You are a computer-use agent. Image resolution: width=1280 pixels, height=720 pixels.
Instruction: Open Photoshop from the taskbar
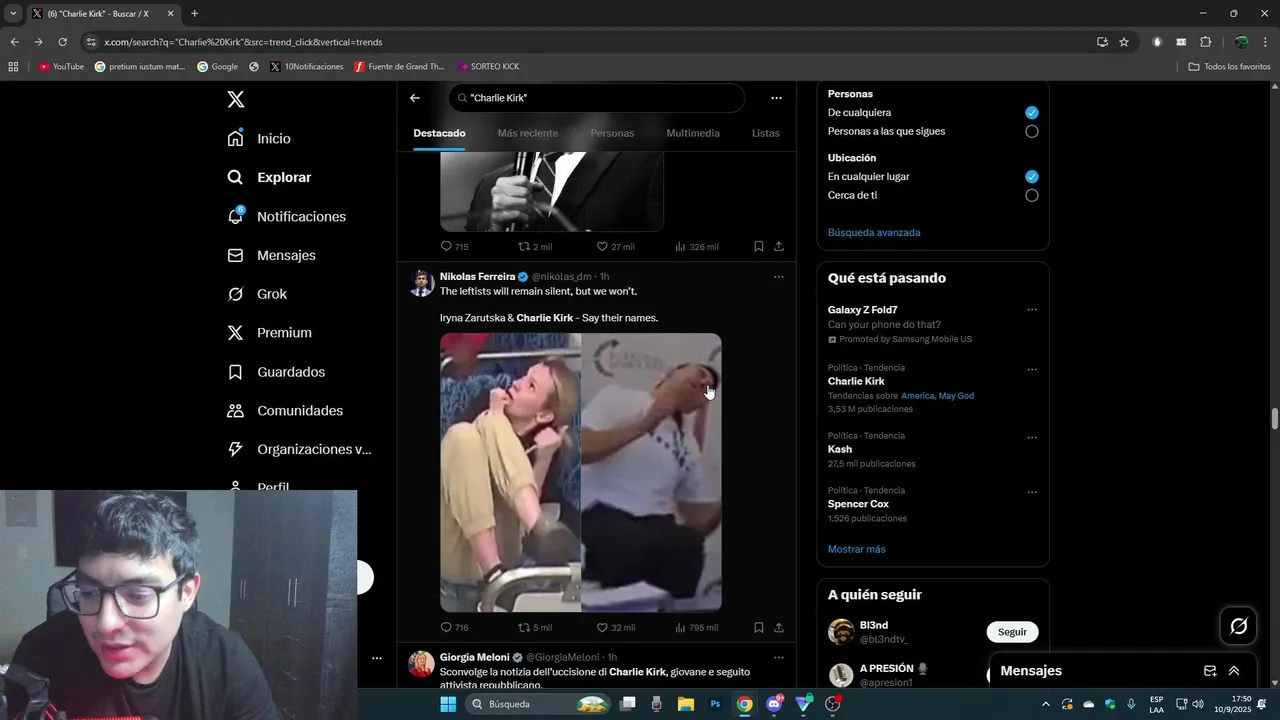tap(715, 704)
